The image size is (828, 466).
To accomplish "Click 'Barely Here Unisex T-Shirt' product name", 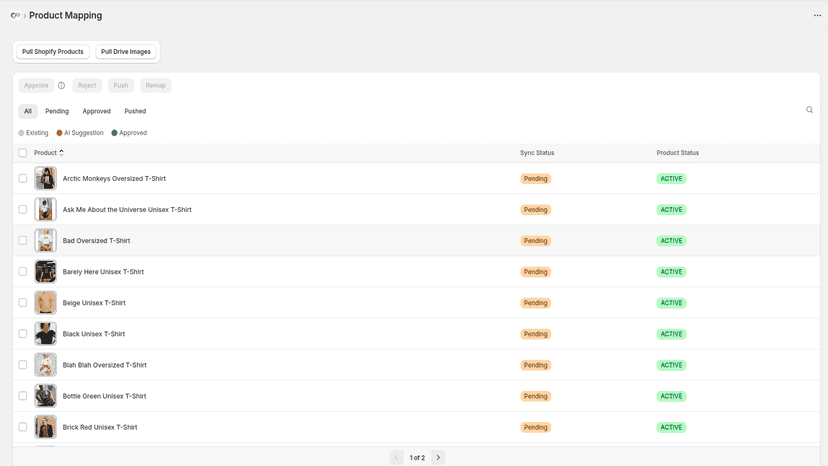I will (x=103, y=272).
